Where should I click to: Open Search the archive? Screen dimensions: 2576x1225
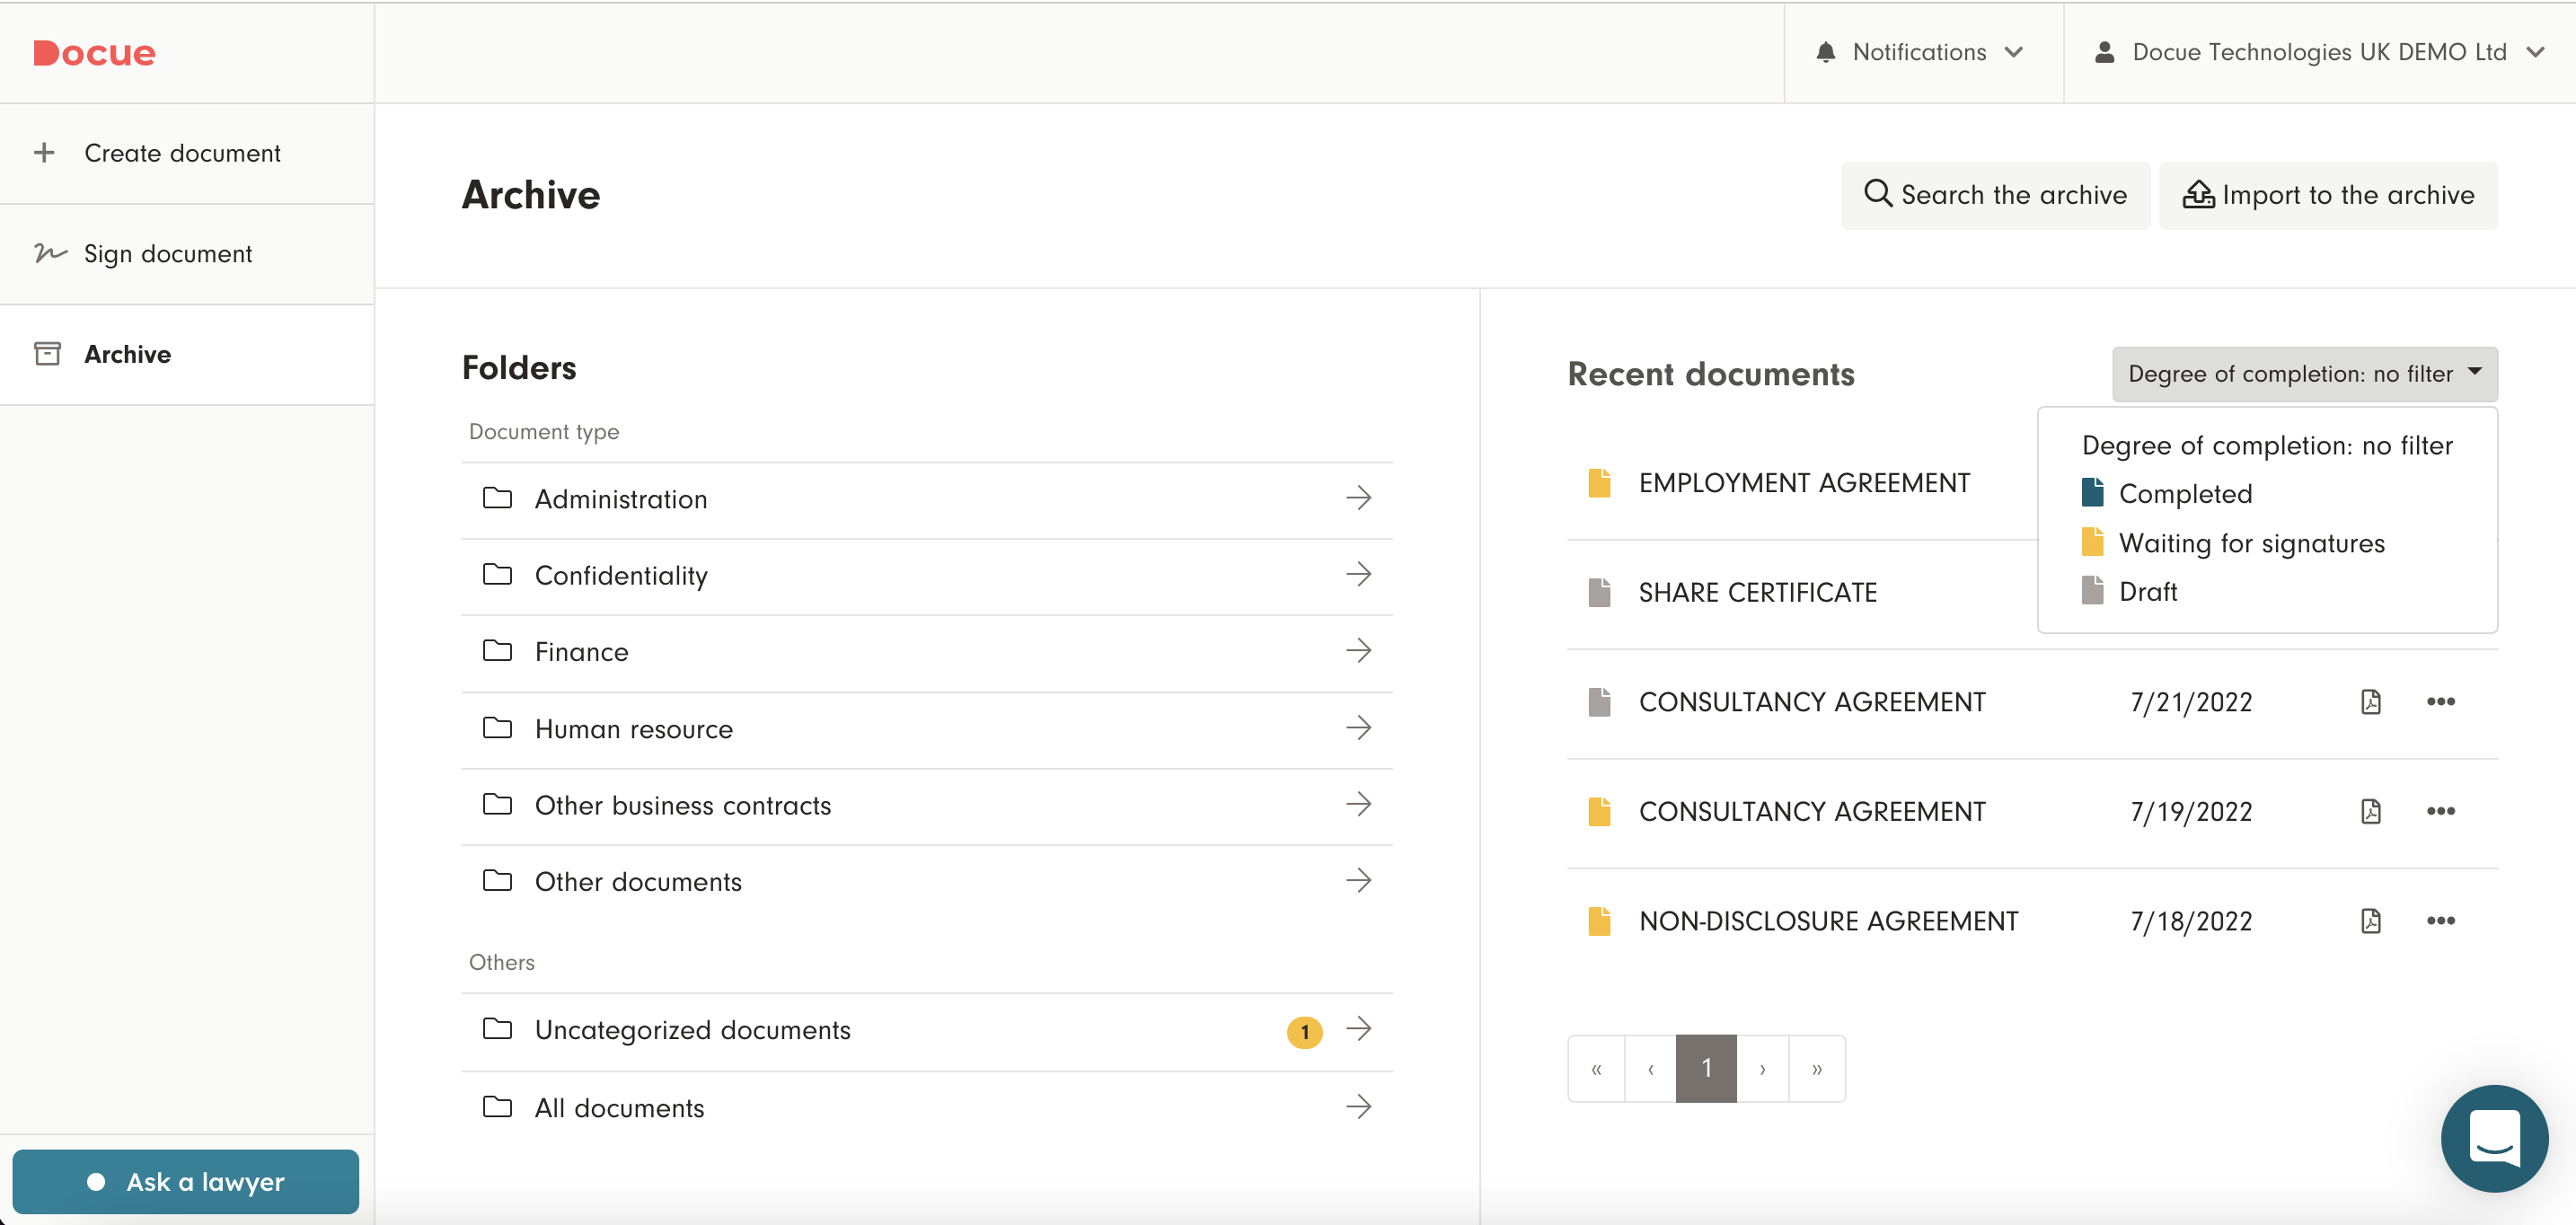tap(1995, 194)
